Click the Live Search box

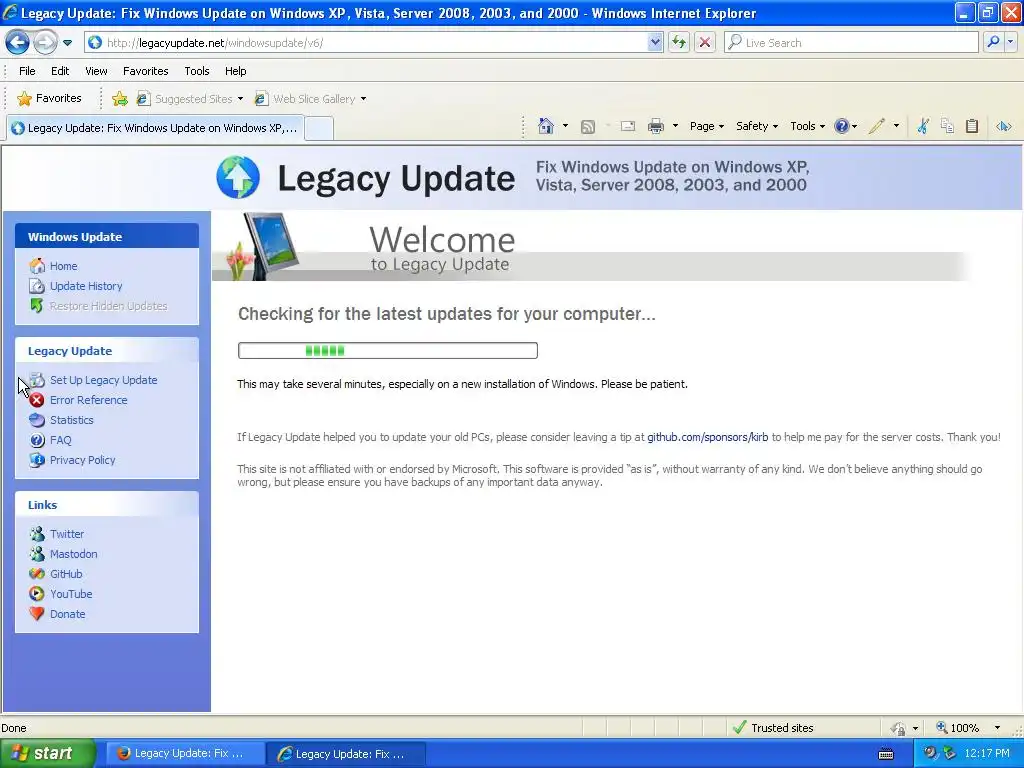tap(852, 42)
